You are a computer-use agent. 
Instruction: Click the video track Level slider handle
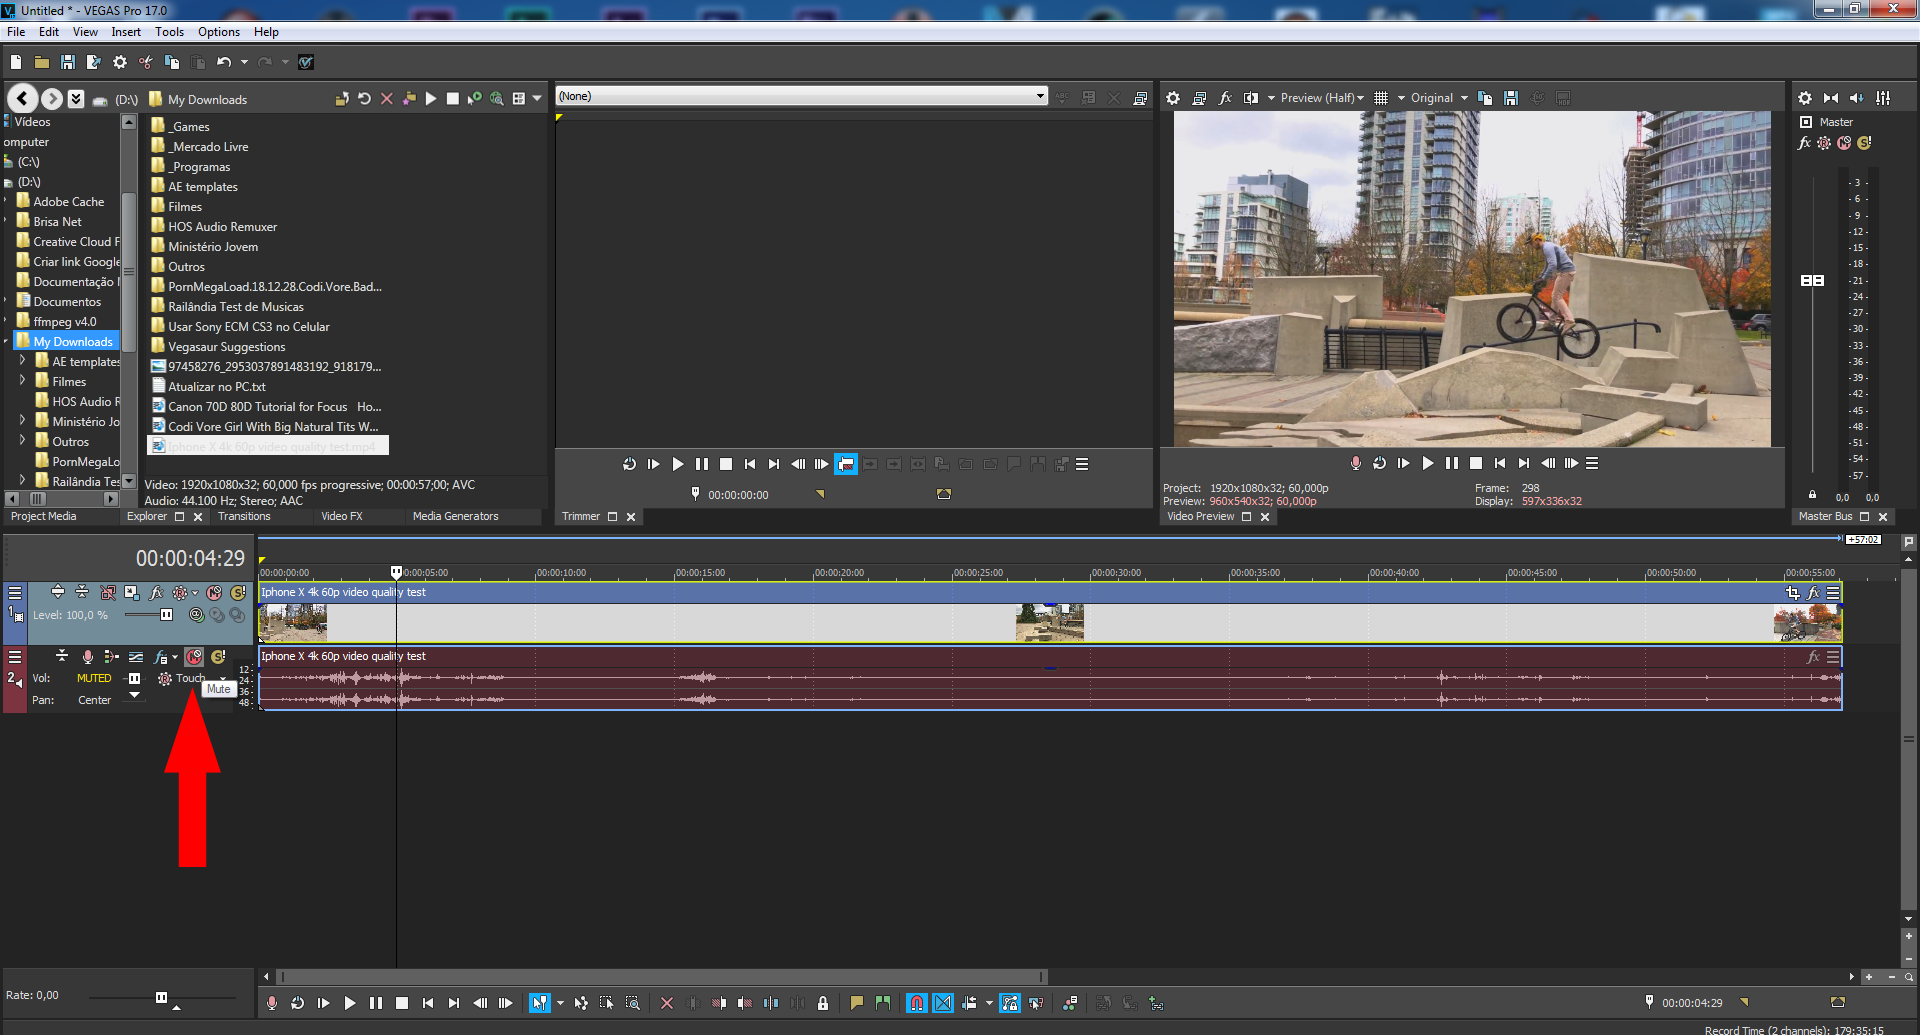coord(166,615)
